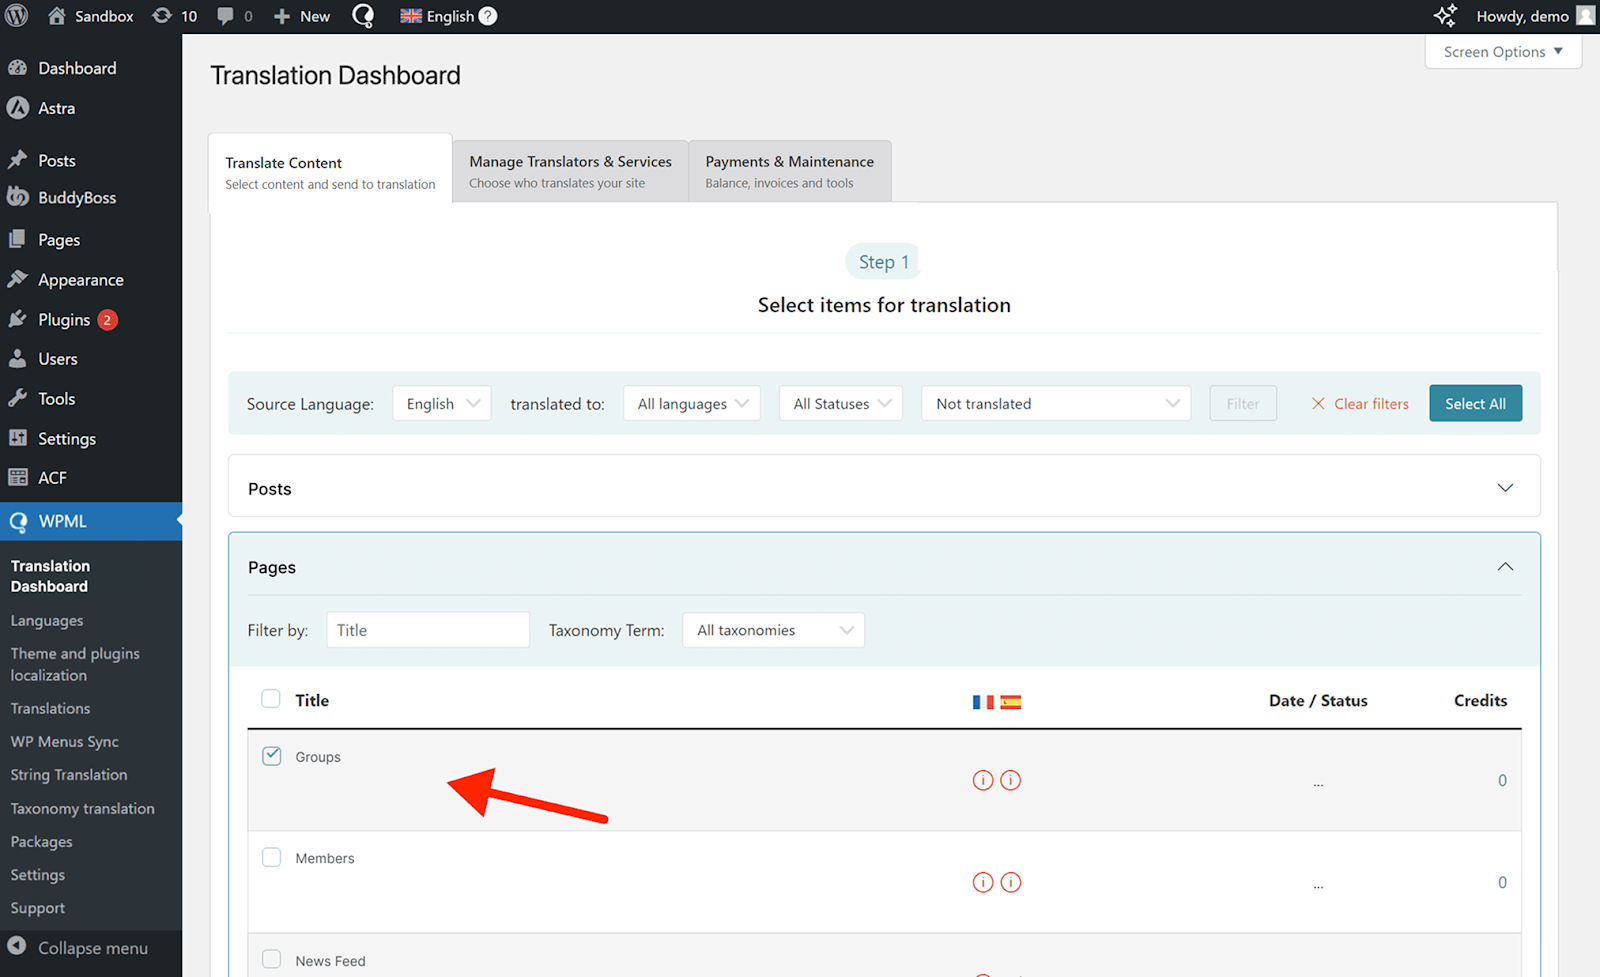Switch to Manage Translators & Services tab

(570, 171)
